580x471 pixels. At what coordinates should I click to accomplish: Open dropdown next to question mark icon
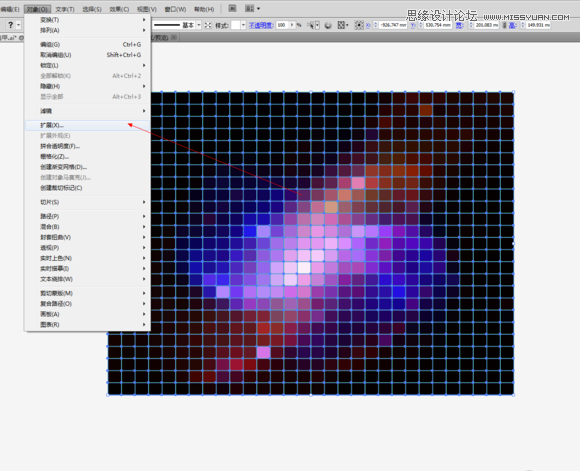tap(18, 25)
